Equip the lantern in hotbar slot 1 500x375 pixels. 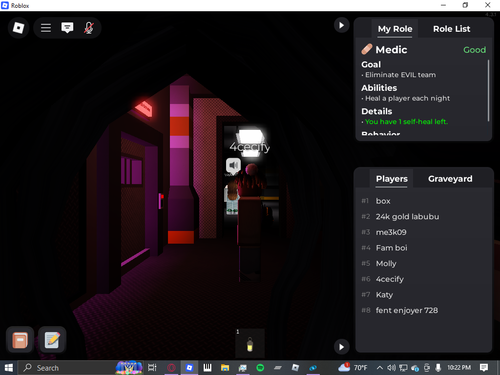[x=250, y=343]
